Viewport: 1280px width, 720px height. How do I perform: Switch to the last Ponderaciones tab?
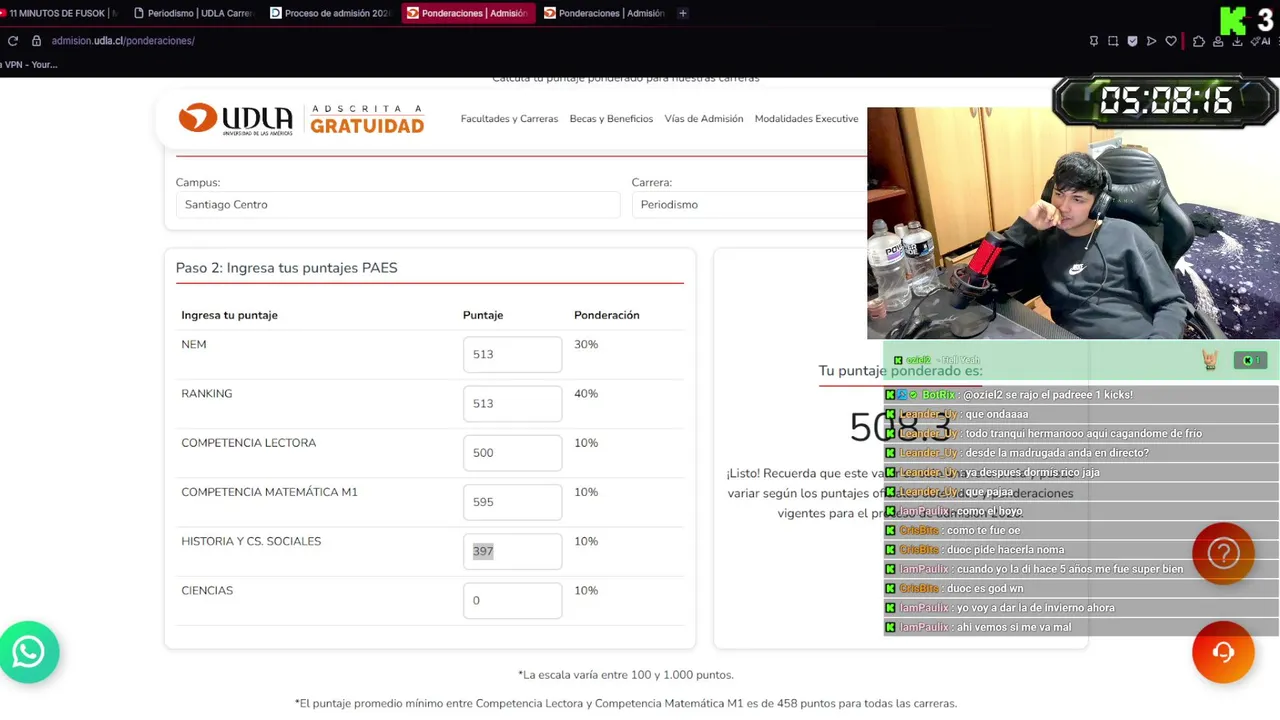coord(604,13)
